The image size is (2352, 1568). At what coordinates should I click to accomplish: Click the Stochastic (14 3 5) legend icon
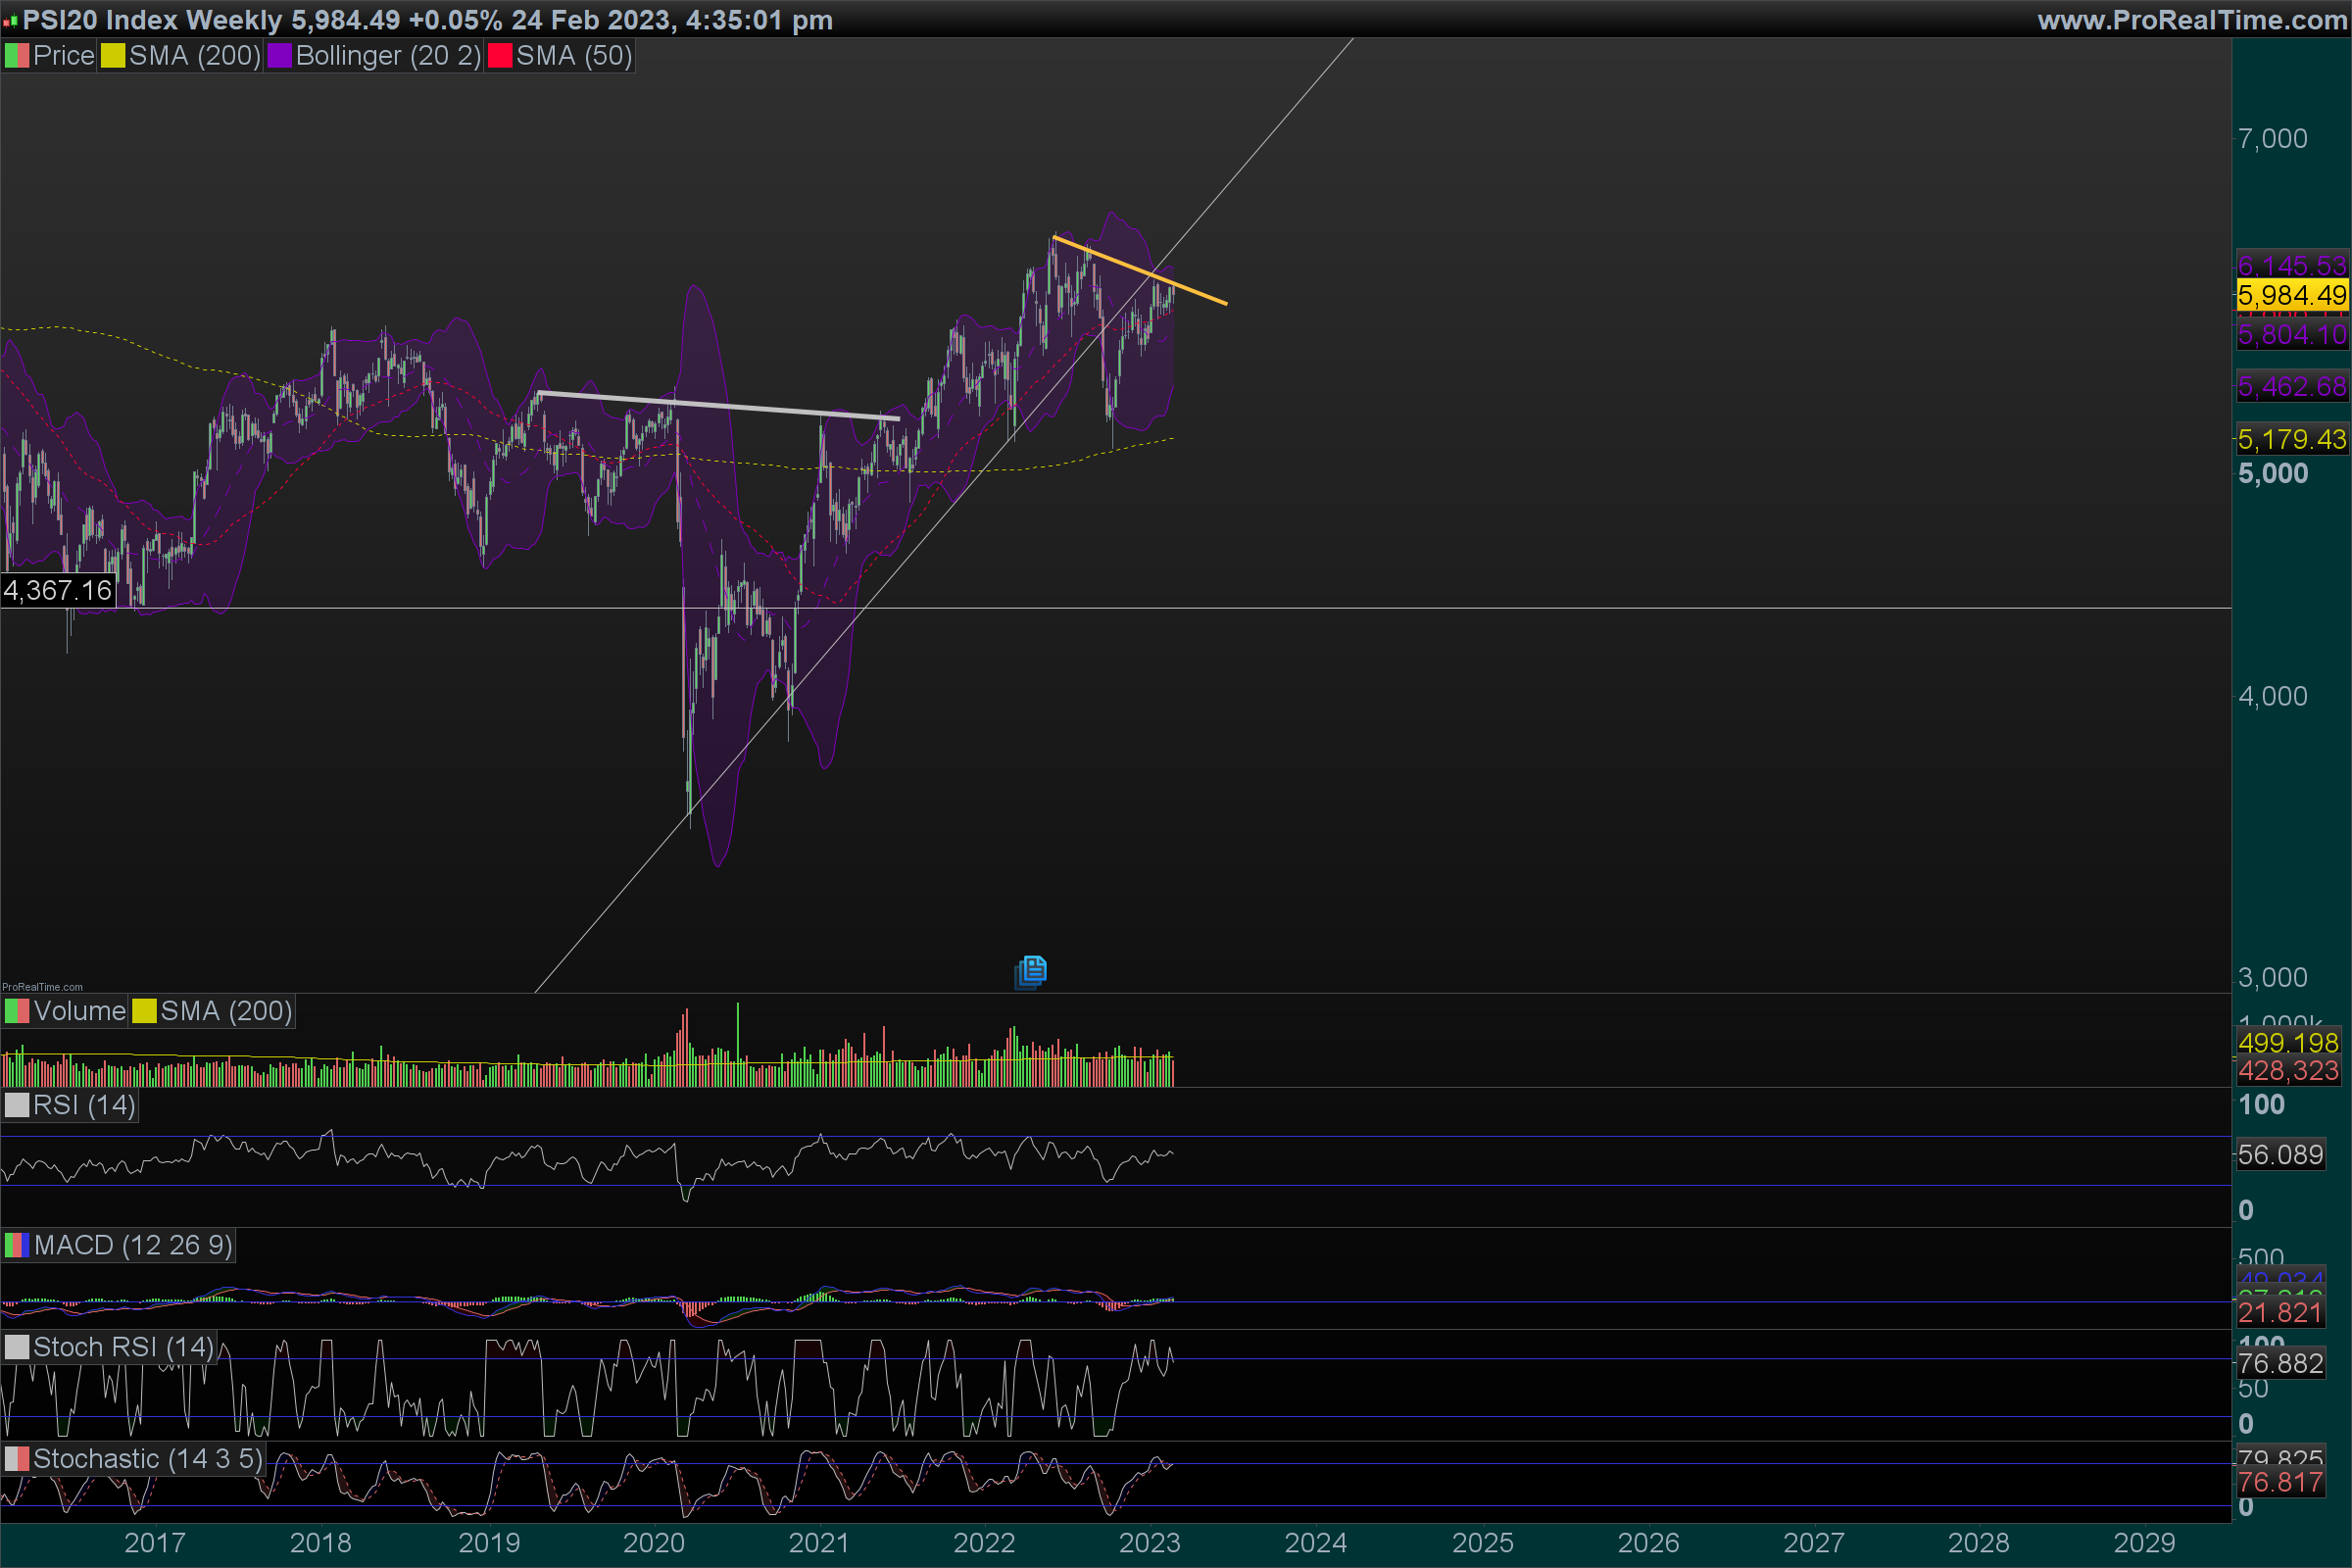[16, 1459]
